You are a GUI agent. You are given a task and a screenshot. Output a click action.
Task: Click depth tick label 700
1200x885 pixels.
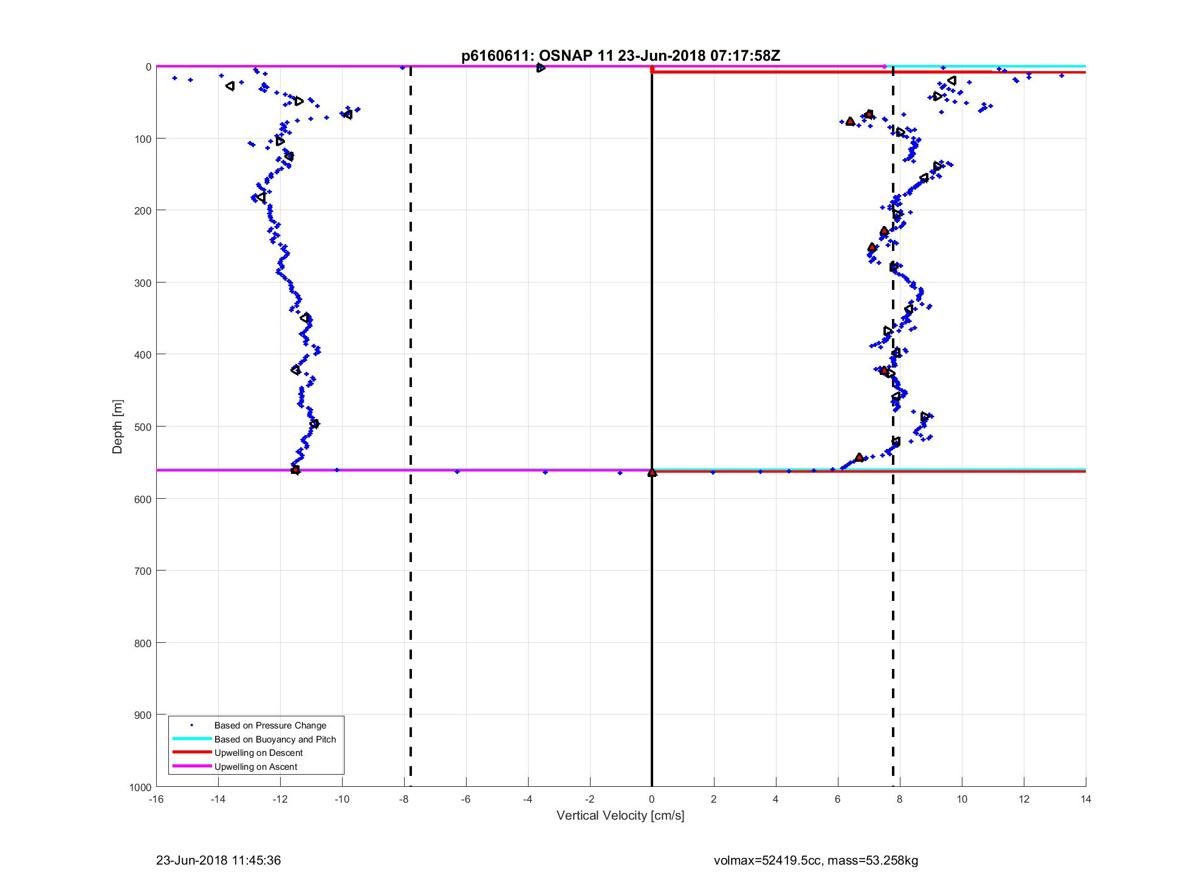[x=142, y=571]
